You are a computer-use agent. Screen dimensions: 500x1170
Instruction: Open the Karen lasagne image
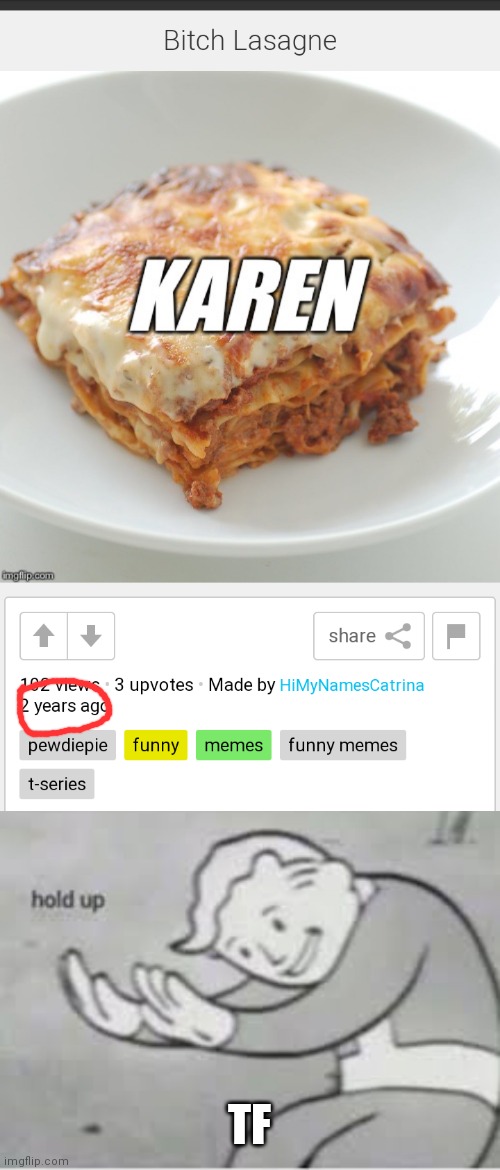(250, 327)
